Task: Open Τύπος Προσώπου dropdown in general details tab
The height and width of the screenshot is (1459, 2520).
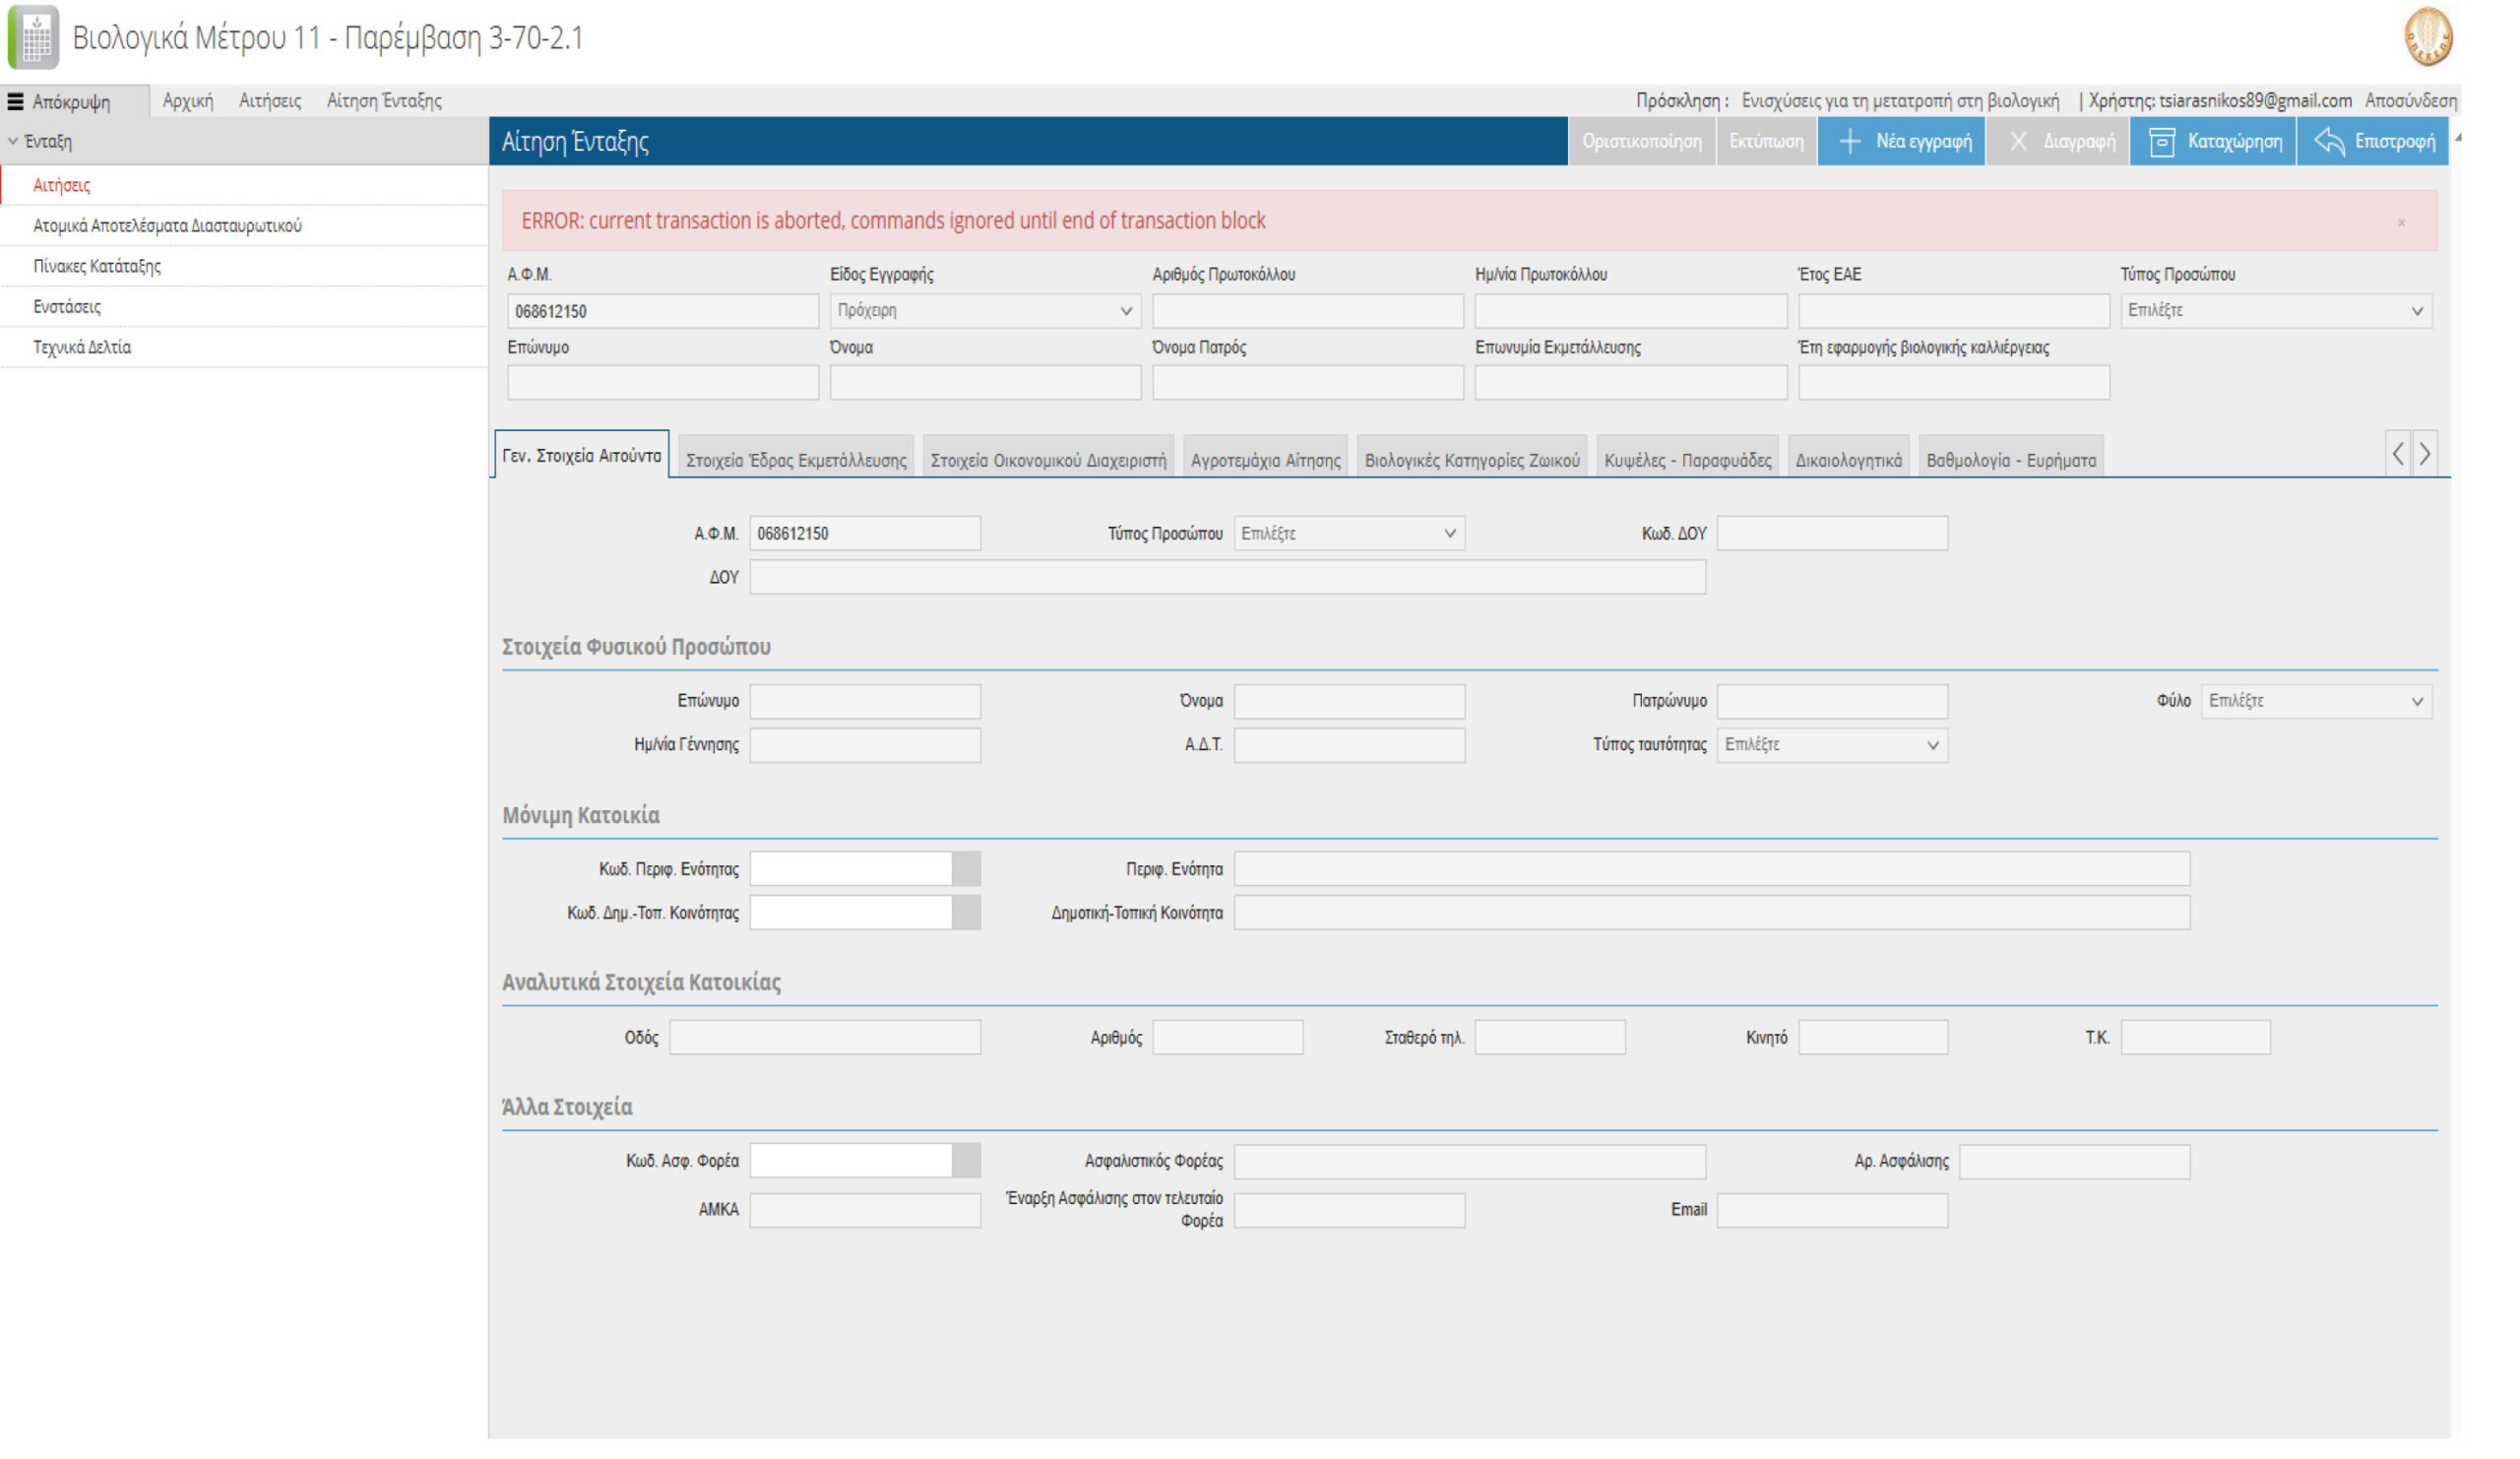Action: 1349,533
